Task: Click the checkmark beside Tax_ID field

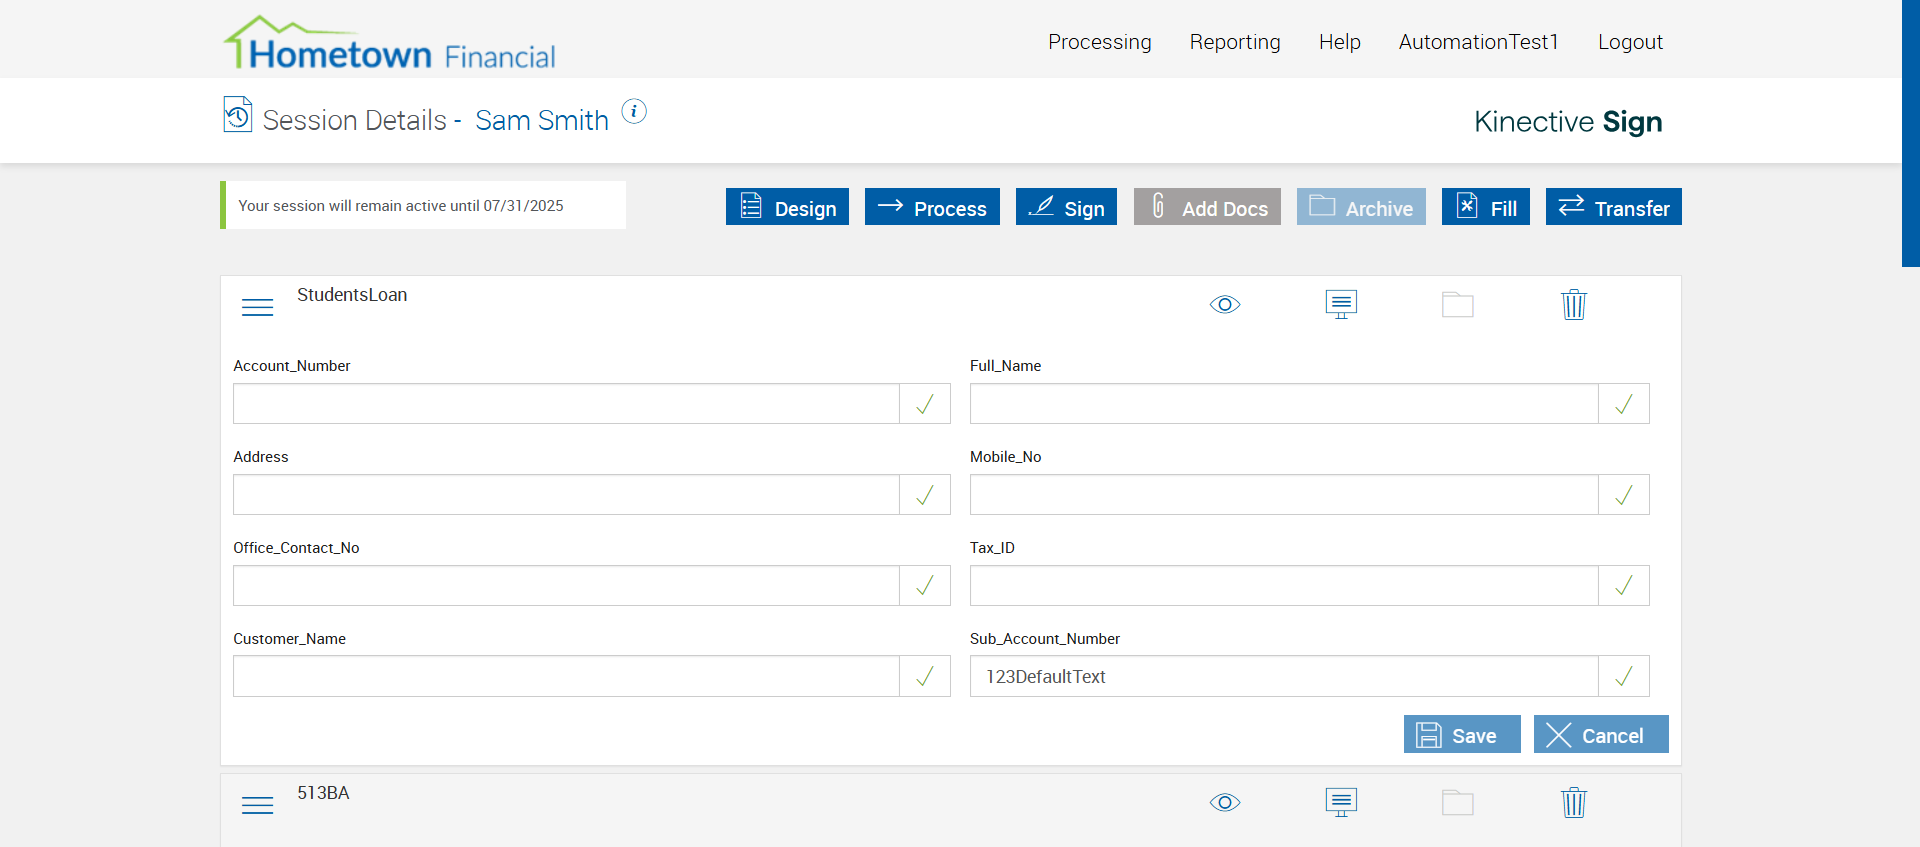Action: (1624, 586)
